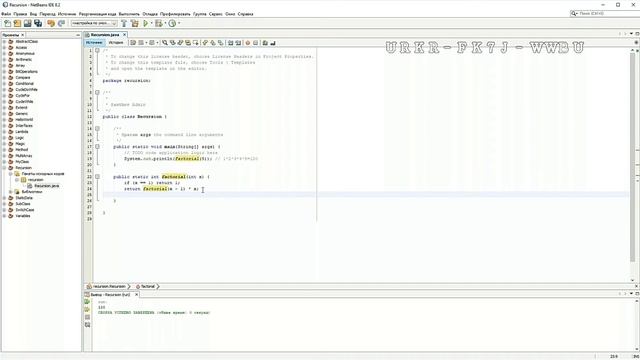Open the Источник menu

point(67,14)
